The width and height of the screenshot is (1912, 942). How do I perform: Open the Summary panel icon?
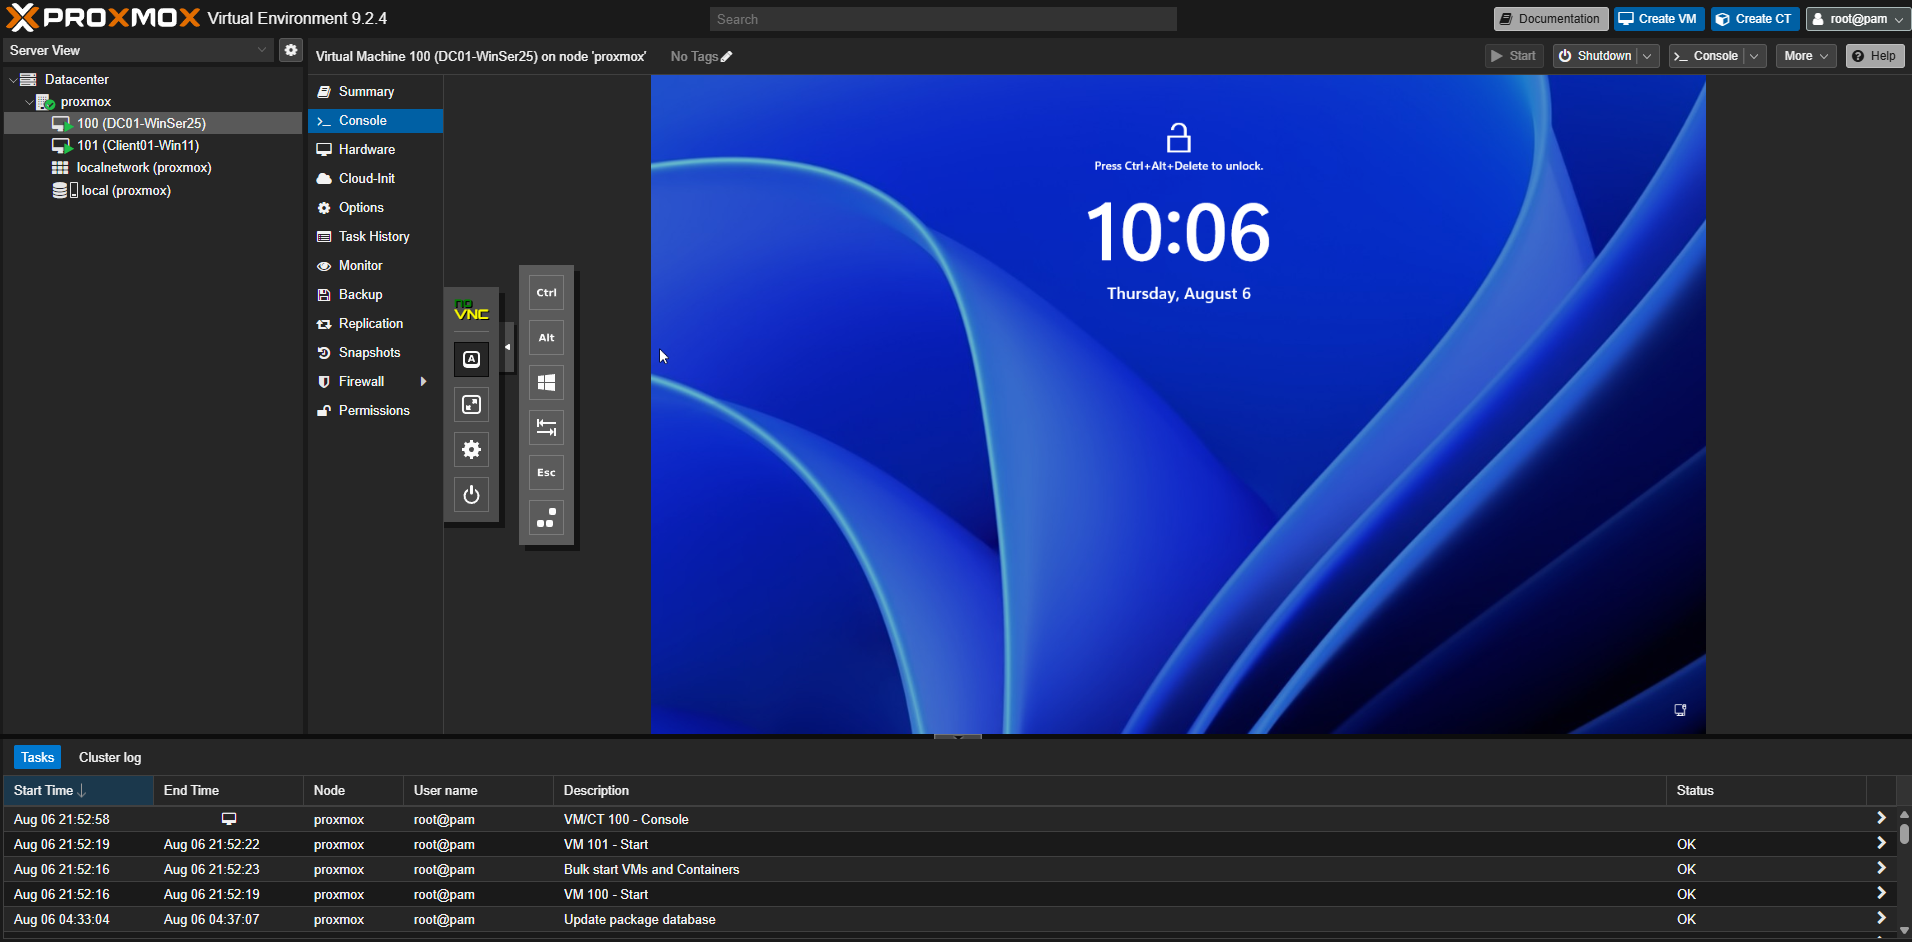coord(324,92)
